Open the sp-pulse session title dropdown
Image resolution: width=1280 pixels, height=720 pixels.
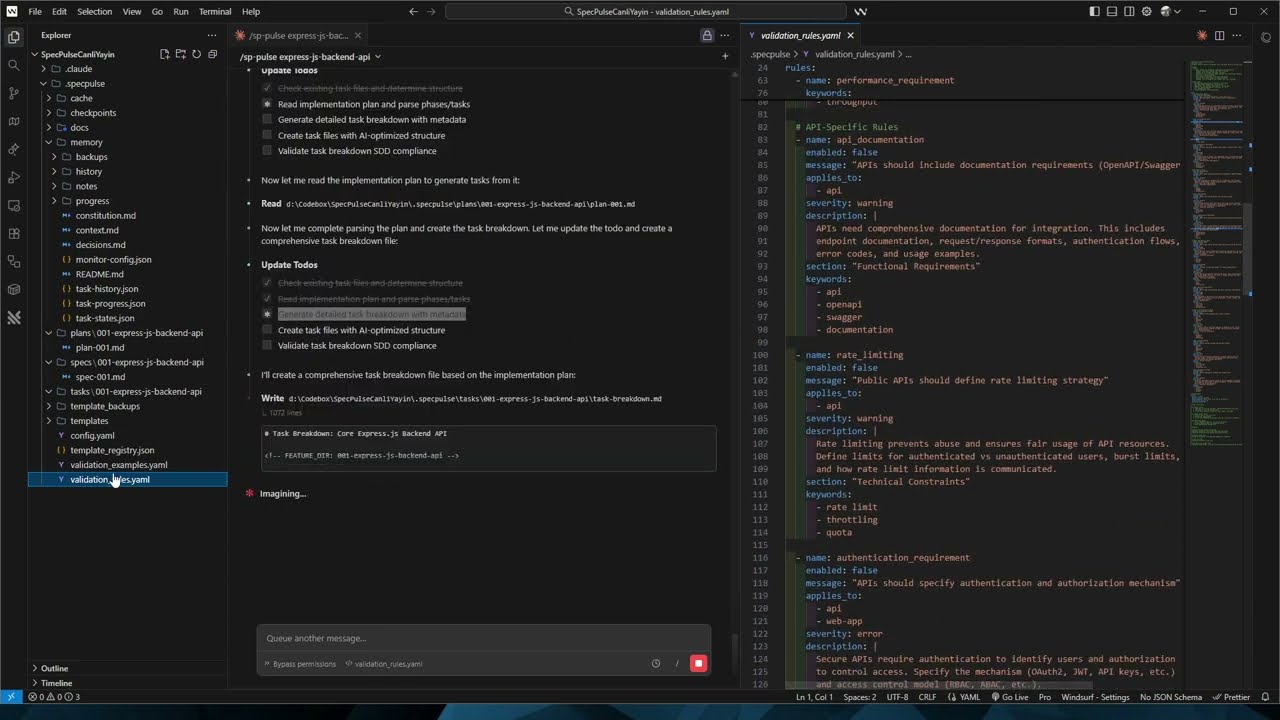pos(310,57)
